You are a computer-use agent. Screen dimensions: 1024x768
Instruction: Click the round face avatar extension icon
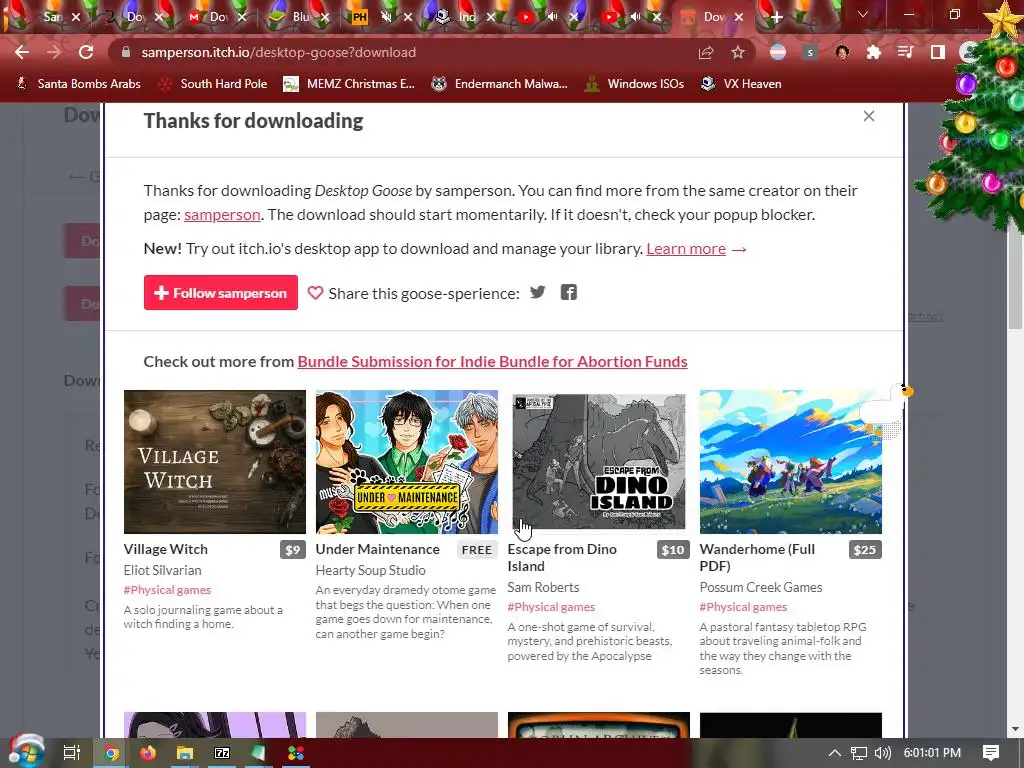point(842,52)
